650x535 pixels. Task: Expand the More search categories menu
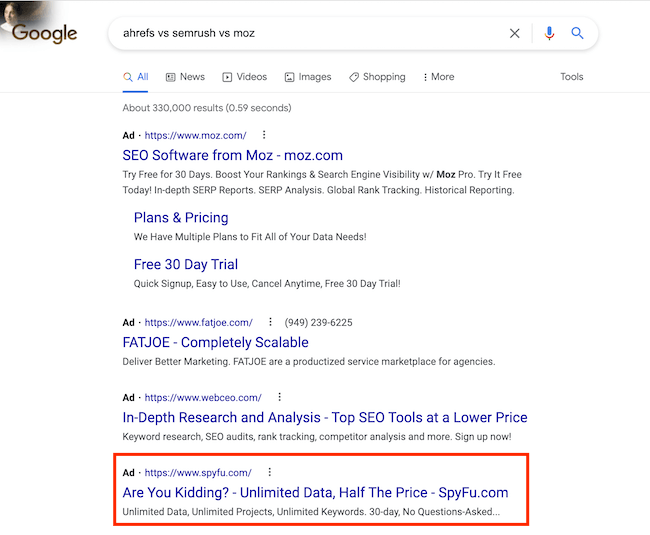click(x=439, y=77)
